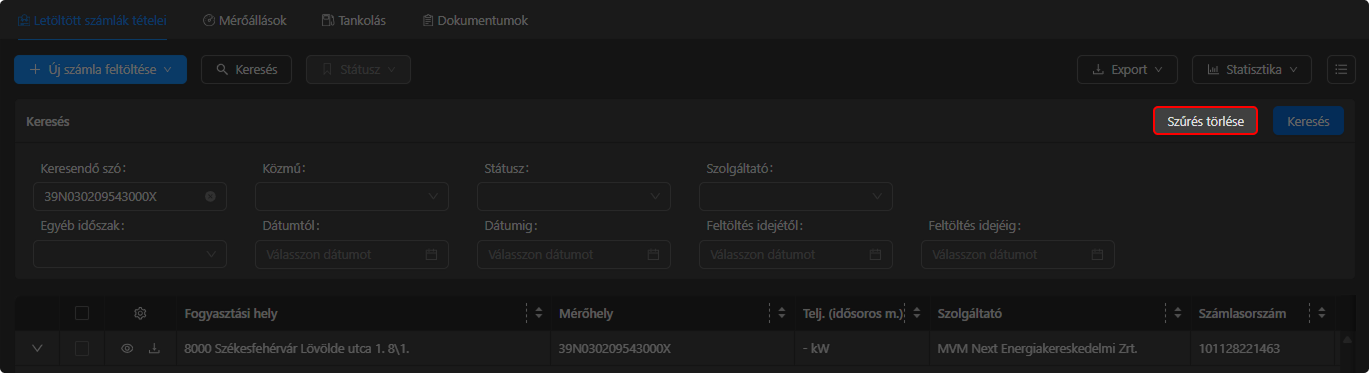Click the blue Keresés button in search panel
This screenshot has height=373, width=1369.
(1308, 121)
